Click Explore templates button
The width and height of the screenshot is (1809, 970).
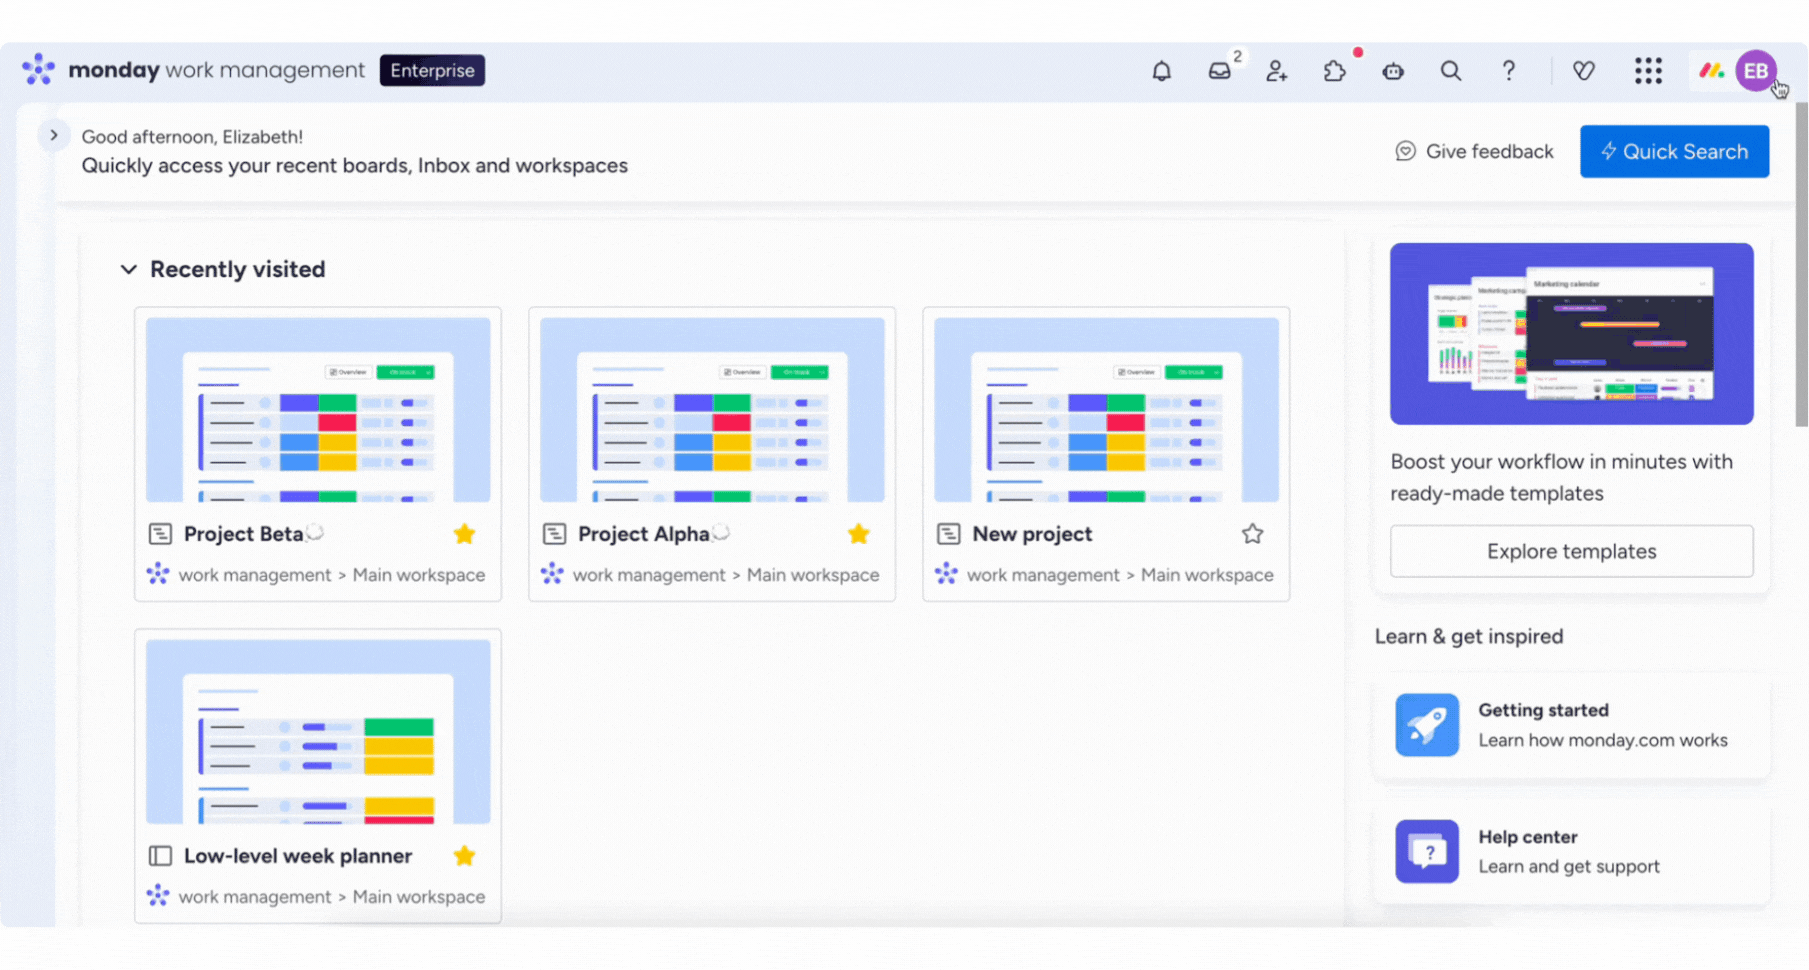(x=1571, y=551)
